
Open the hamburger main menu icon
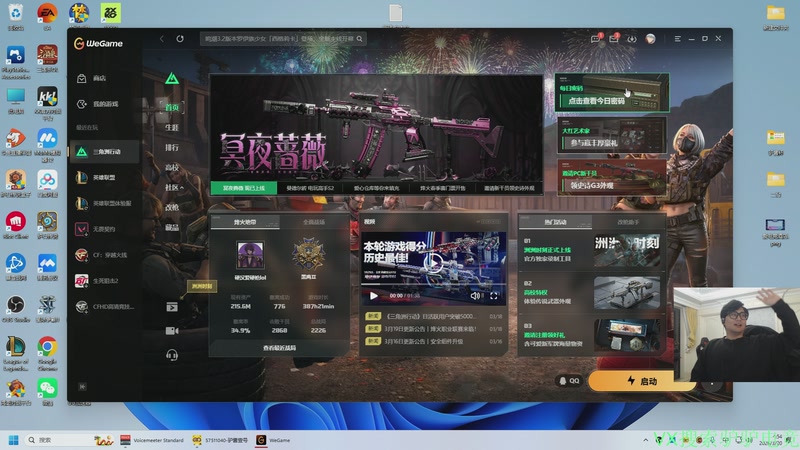click(x=678, y=39)
